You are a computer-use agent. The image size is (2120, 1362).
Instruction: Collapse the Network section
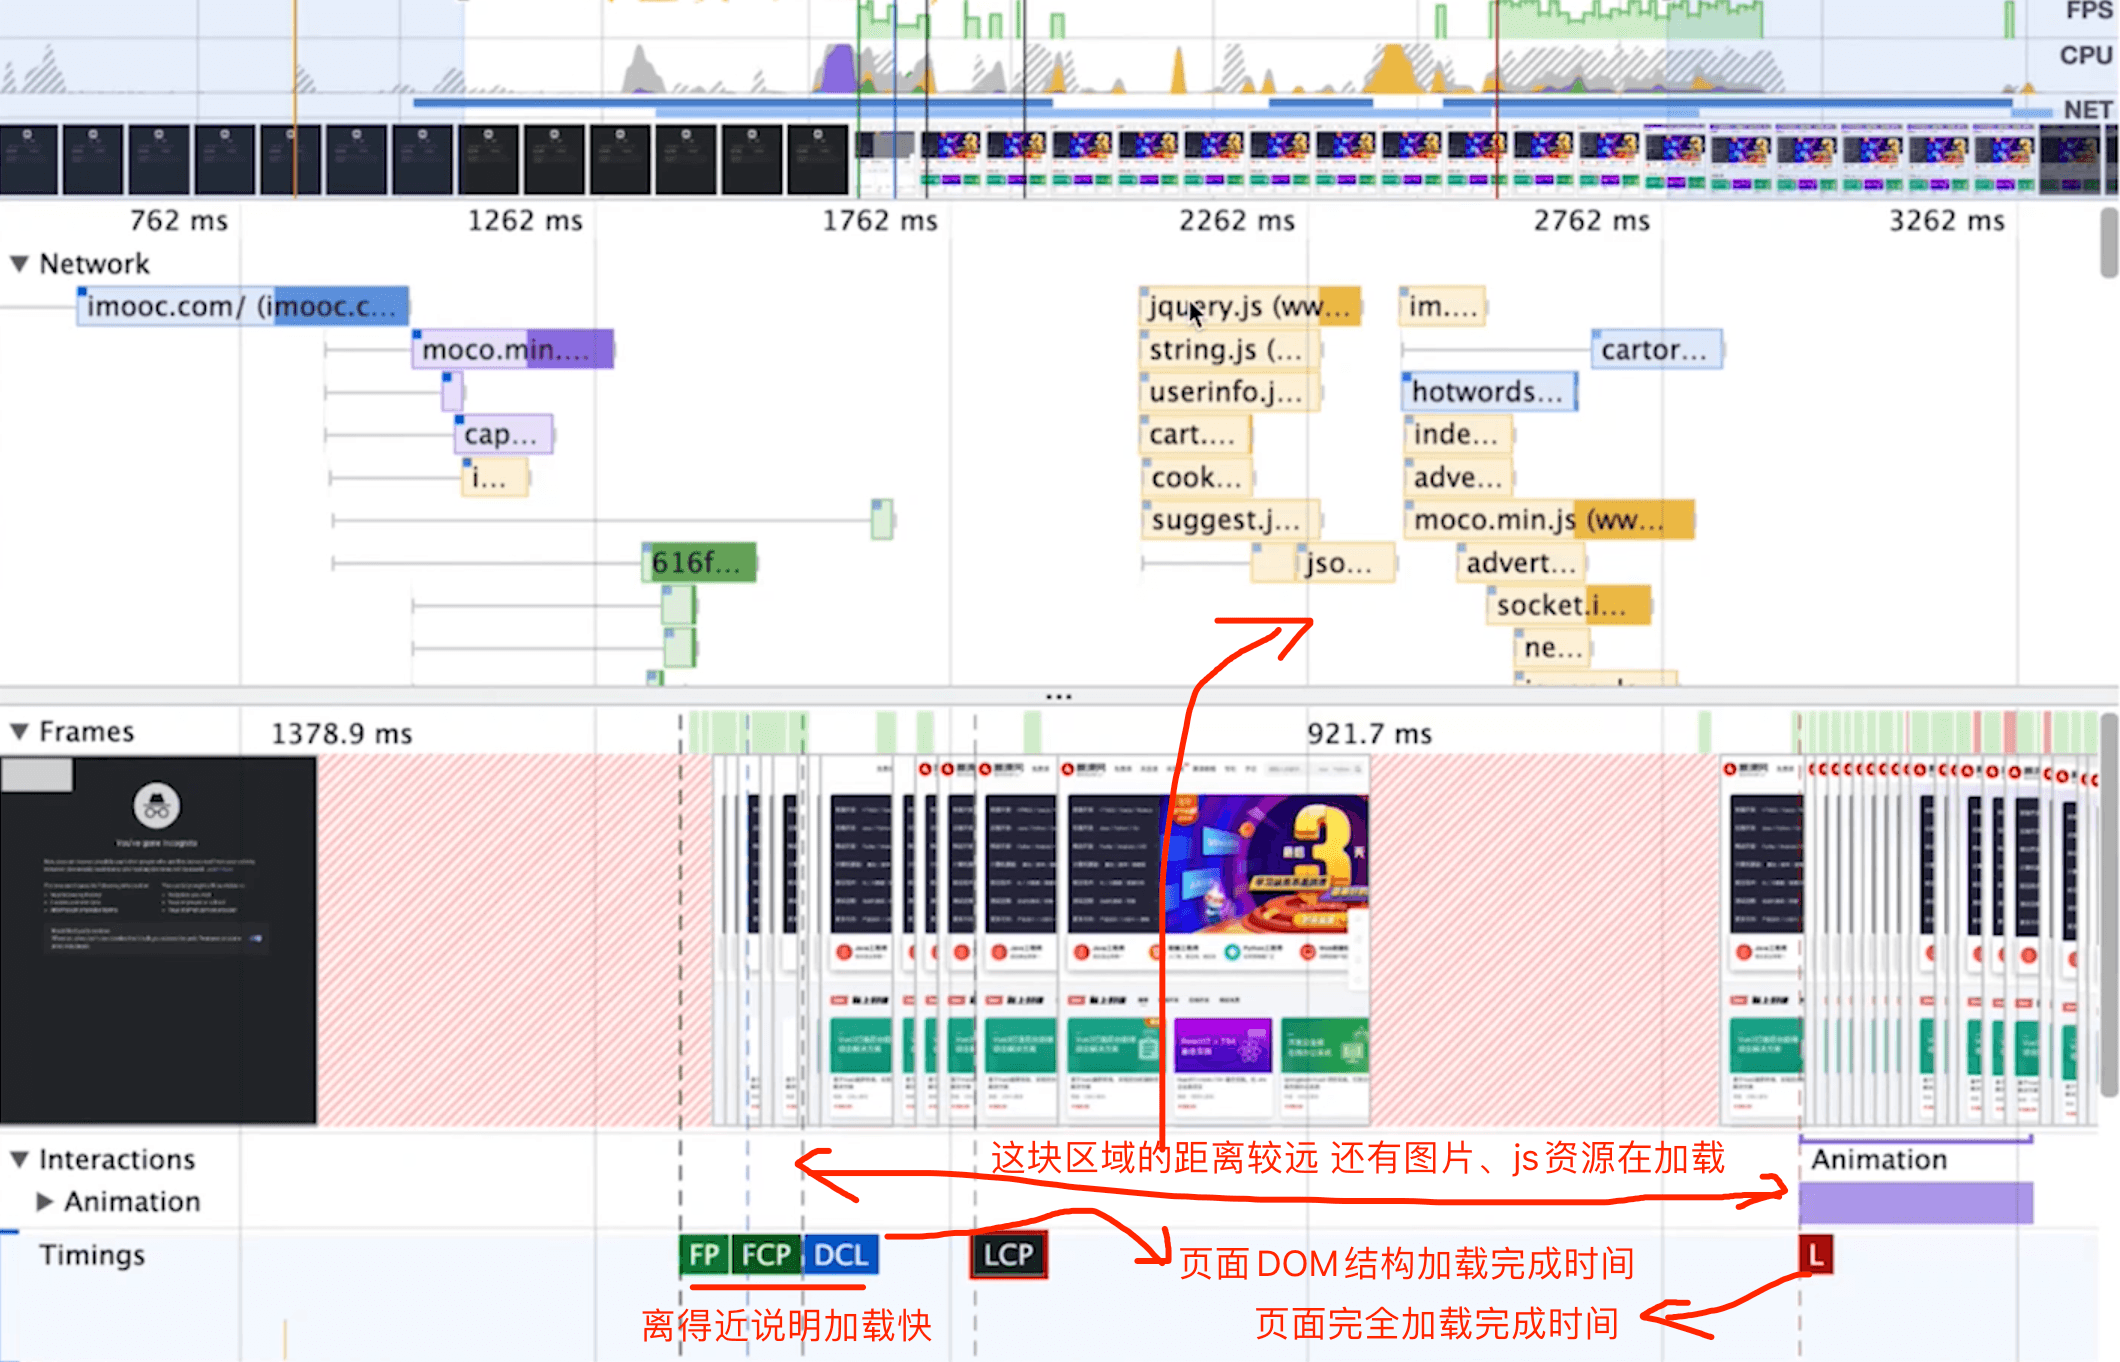click(19, 264)
